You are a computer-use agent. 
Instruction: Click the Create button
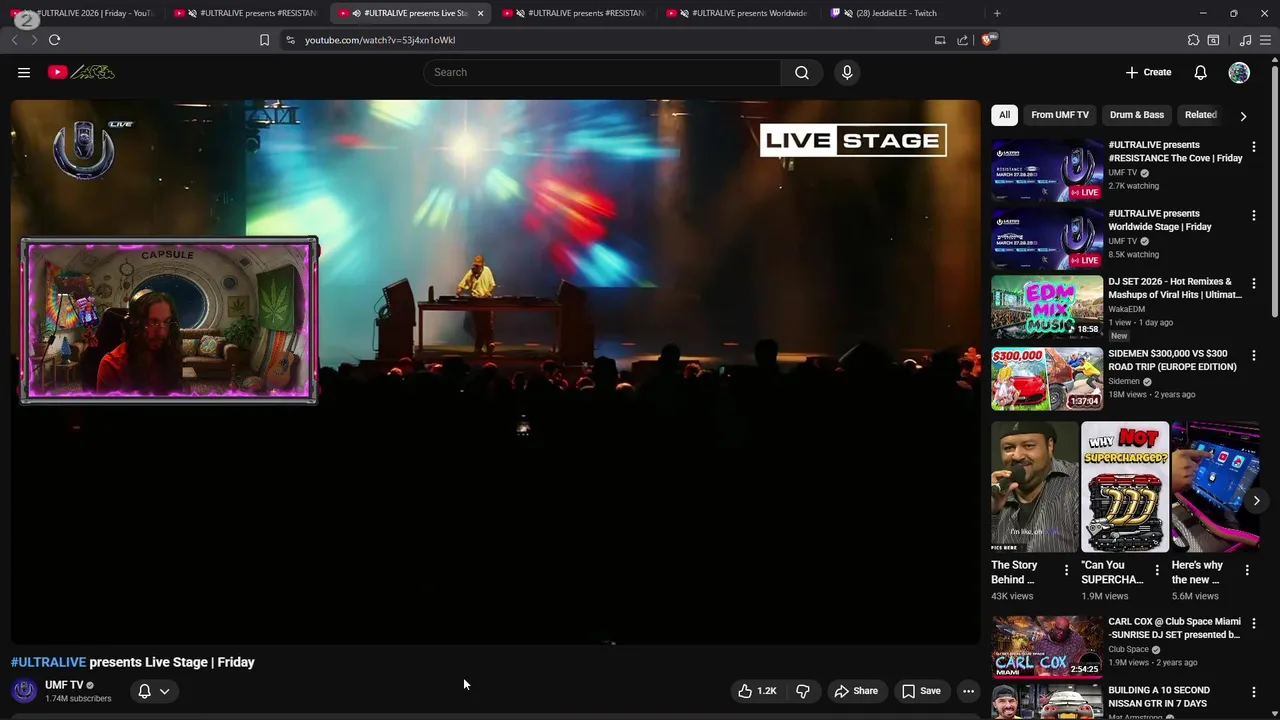click(x=1148, y=72)
